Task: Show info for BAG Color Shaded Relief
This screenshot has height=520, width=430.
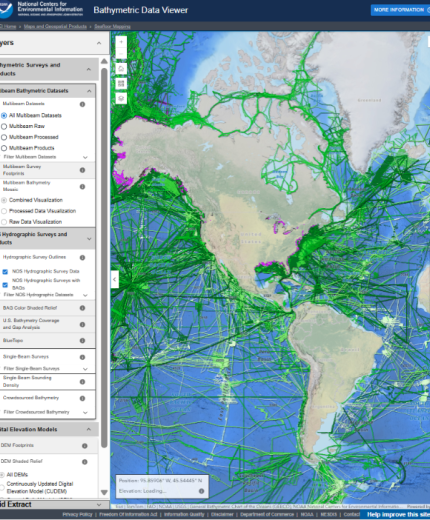Action: [82, 308]
